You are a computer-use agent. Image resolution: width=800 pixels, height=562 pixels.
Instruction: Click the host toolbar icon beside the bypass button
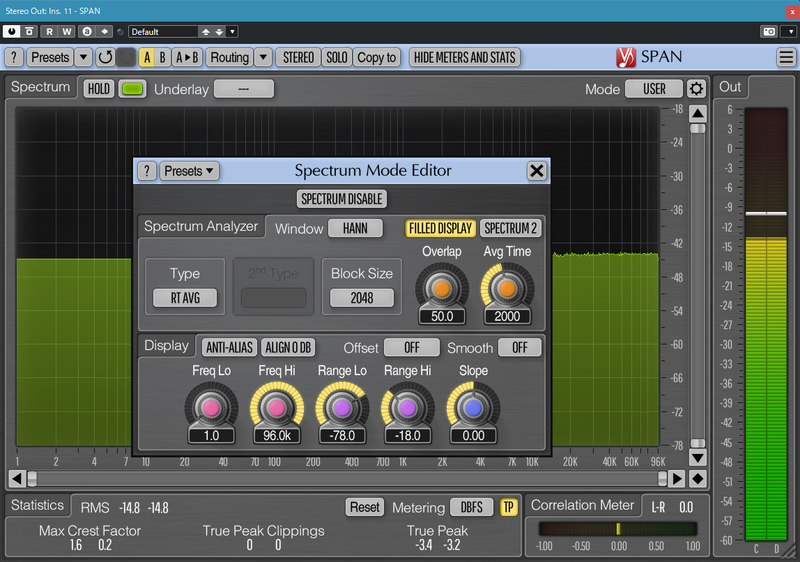coord(29,32)
